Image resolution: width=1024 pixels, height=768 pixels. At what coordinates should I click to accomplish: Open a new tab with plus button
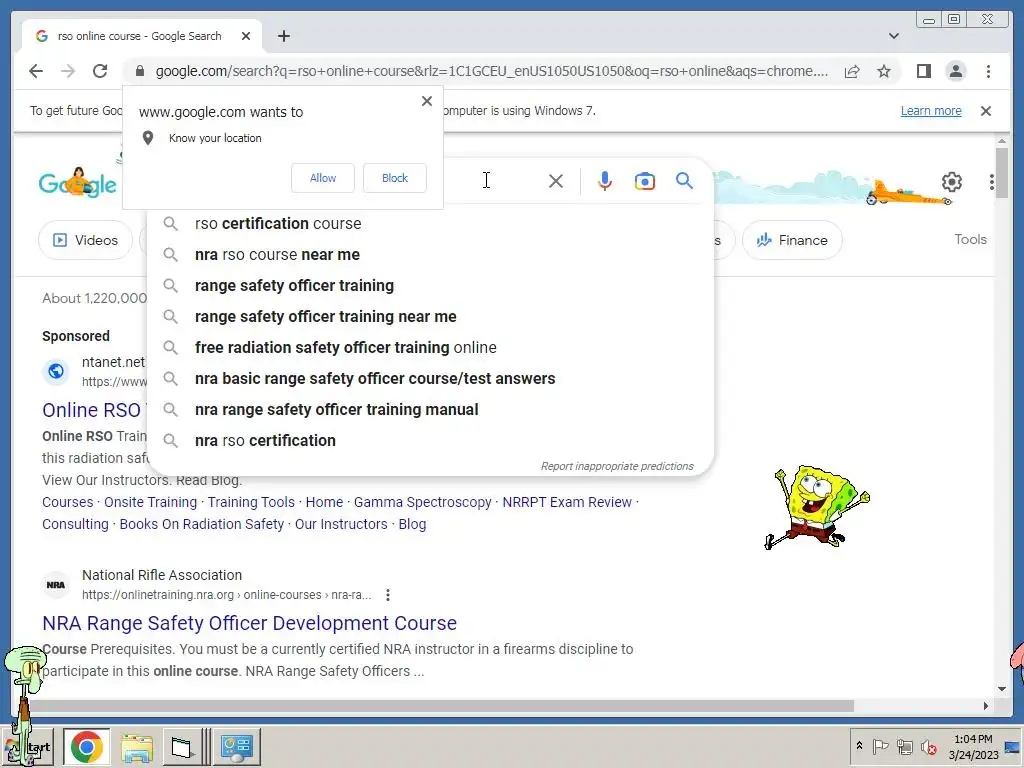click(x=283, y=36)
